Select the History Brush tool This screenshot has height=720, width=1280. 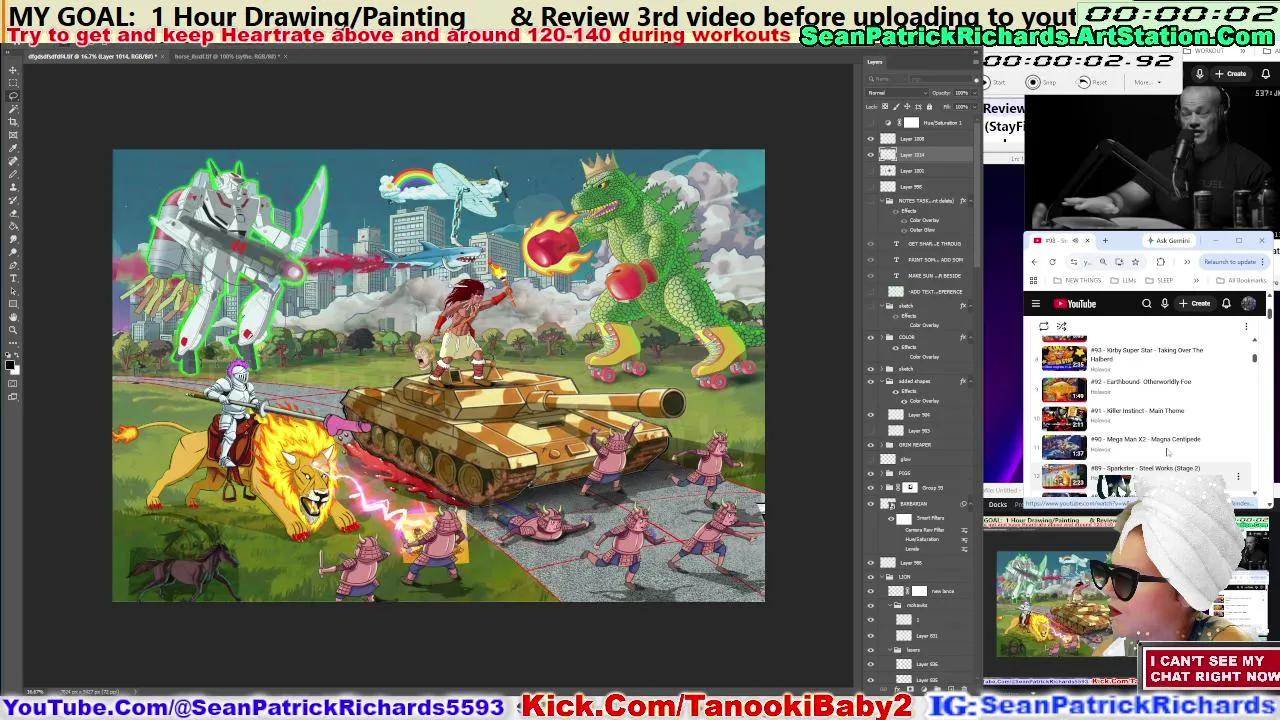[13, 199]
